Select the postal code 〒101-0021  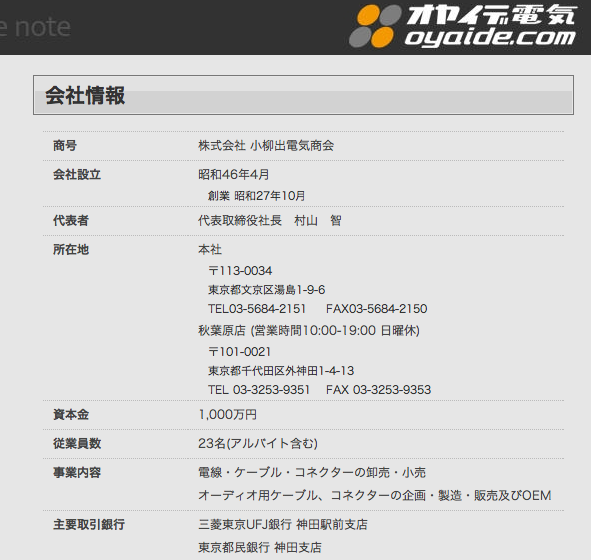pyautogui.click(x=239, y=352)
